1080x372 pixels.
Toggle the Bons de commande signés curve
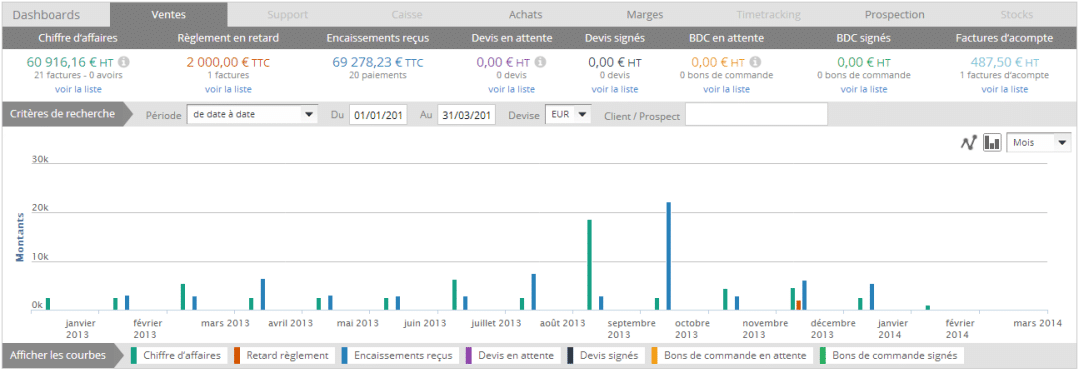(x=893, y=355)
